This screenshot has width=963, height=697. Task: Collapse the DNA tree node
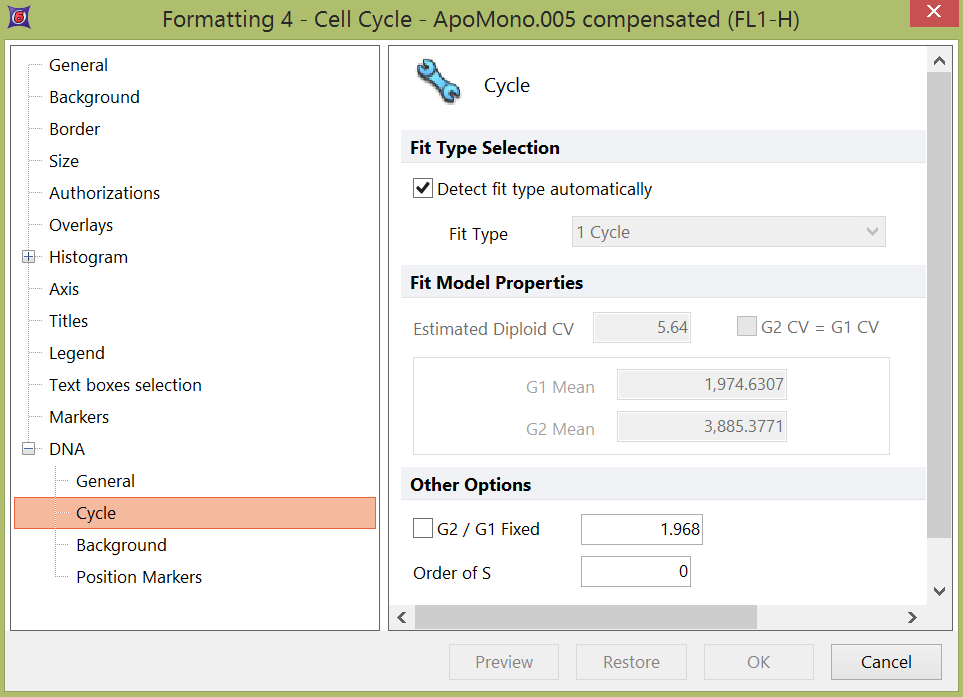click(28, 449)
